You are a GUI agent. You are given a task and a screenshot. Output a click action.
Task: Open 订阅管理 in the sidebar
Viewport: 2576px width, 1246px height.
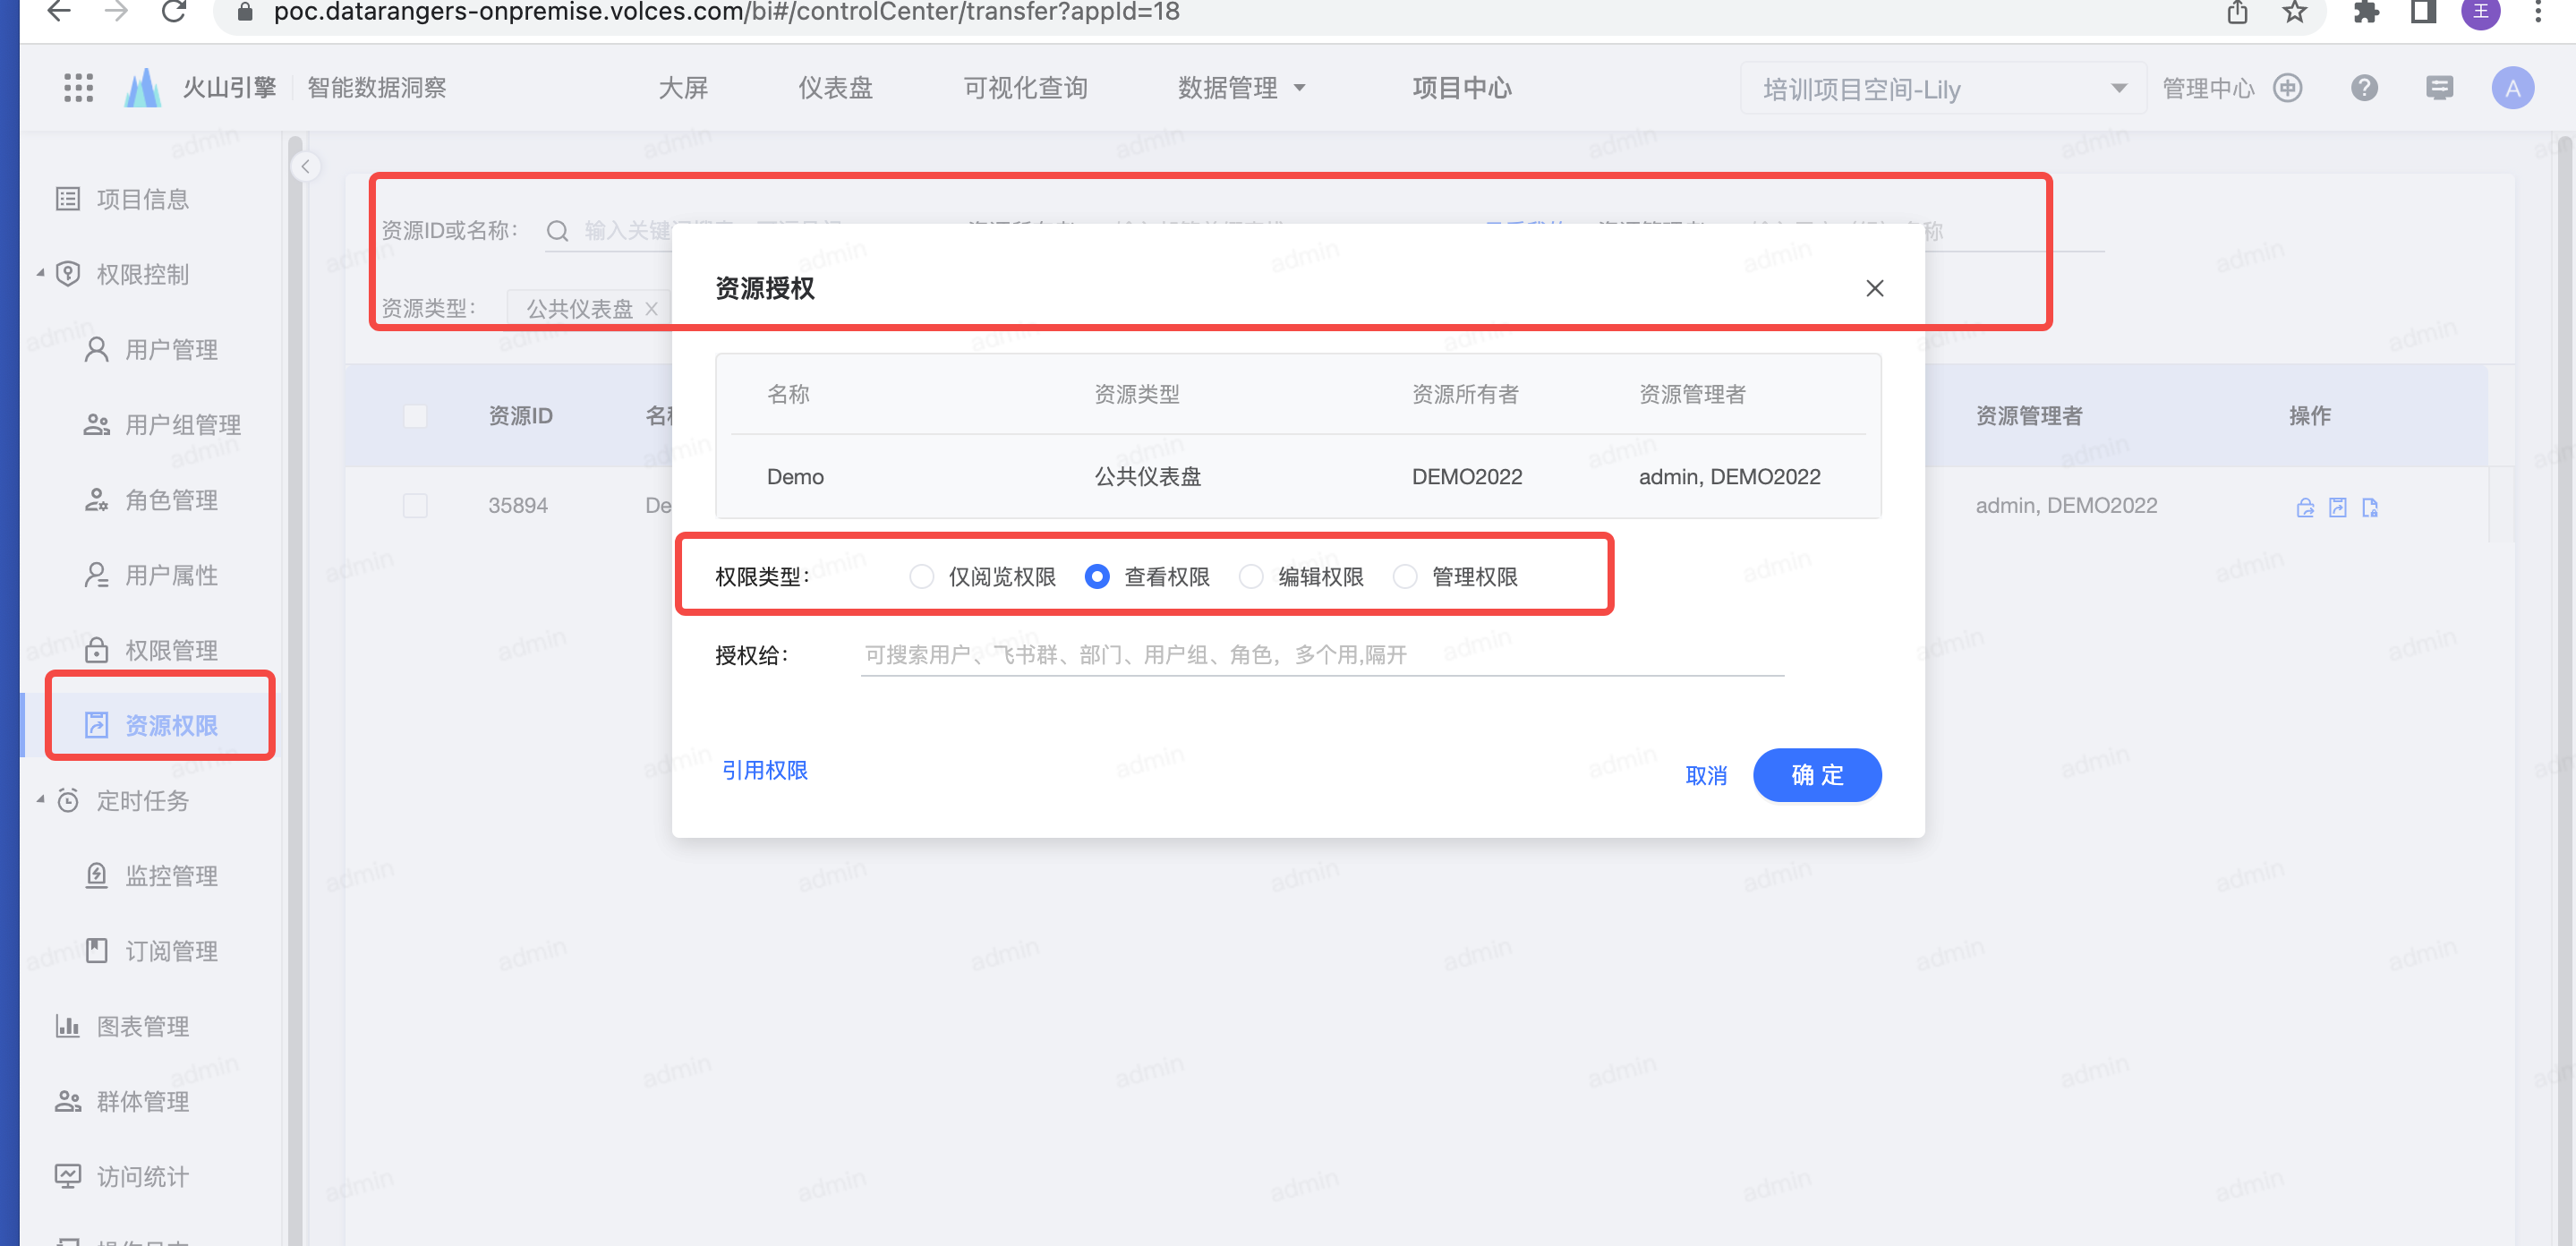coord(150,951)
